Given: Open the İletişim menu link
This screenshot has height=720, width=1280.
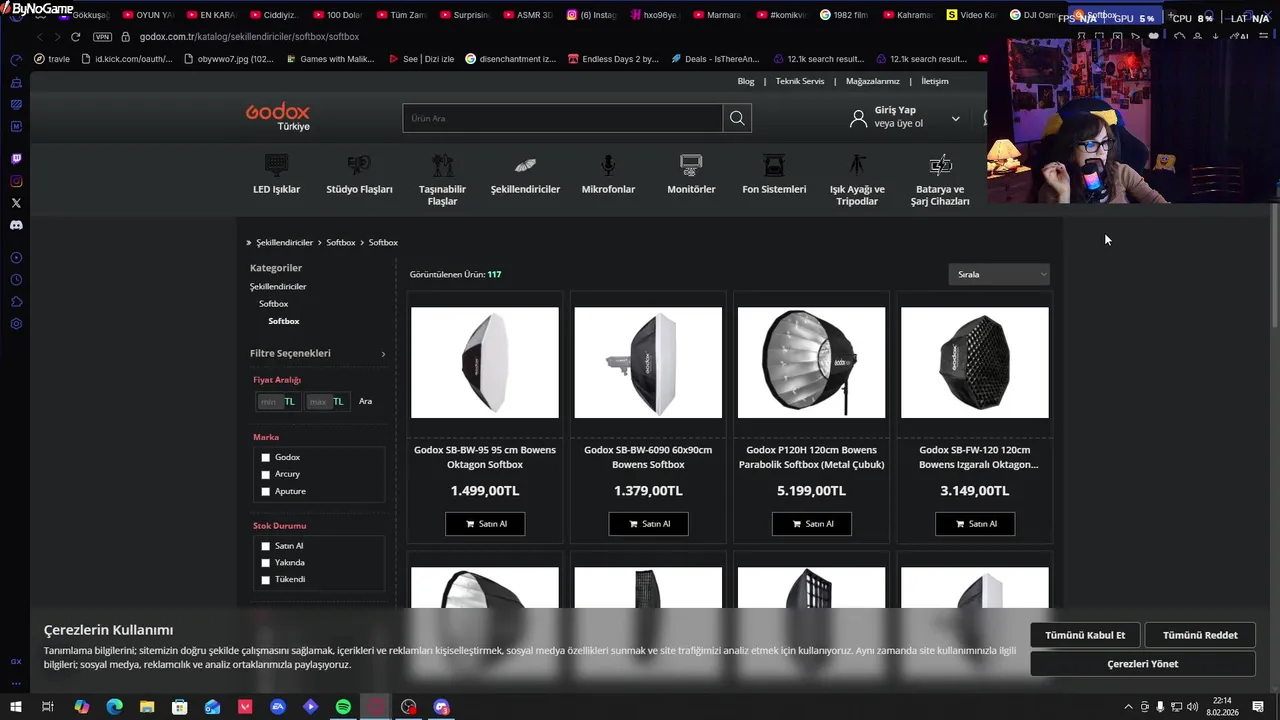Looking at the screenshot, I should tap(935, 81).
